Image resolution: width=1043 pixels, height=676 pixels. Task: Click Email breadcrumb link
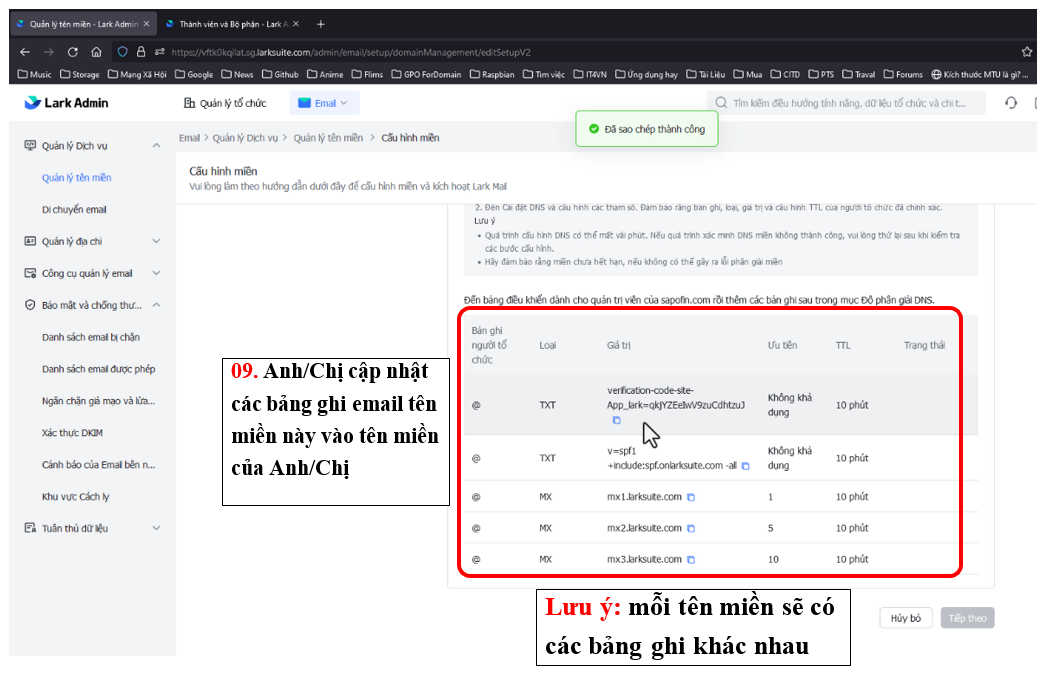189,138
